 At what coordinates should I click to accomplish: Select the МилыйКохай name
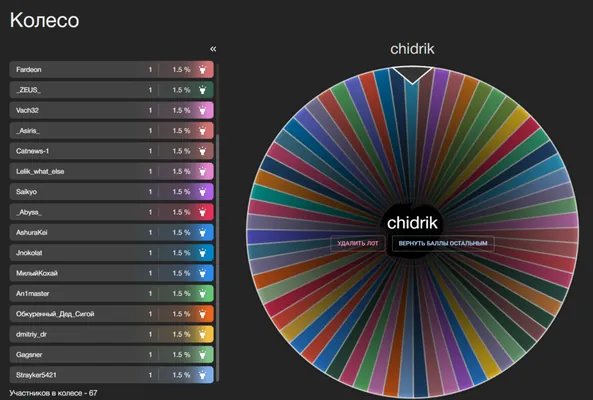coord(37,273)
